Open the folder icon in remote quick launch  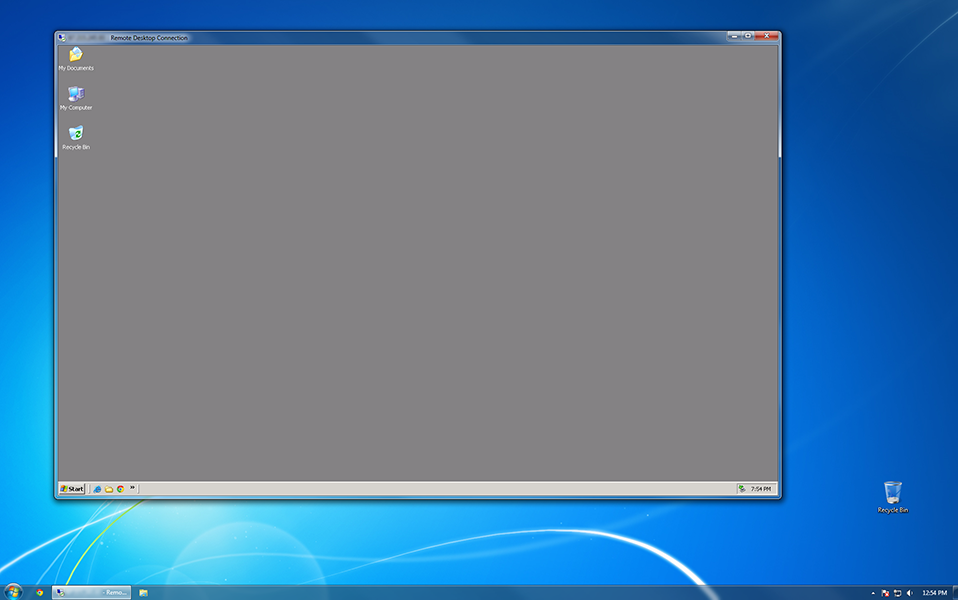(109, 489)
